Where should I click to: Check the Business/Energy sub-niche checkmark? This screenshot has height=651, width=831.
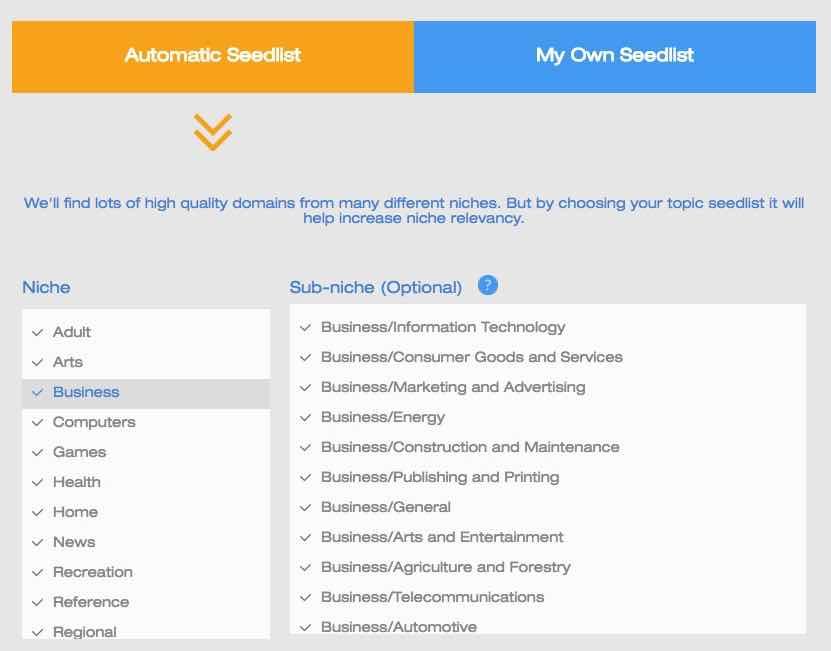coord(306,417)
